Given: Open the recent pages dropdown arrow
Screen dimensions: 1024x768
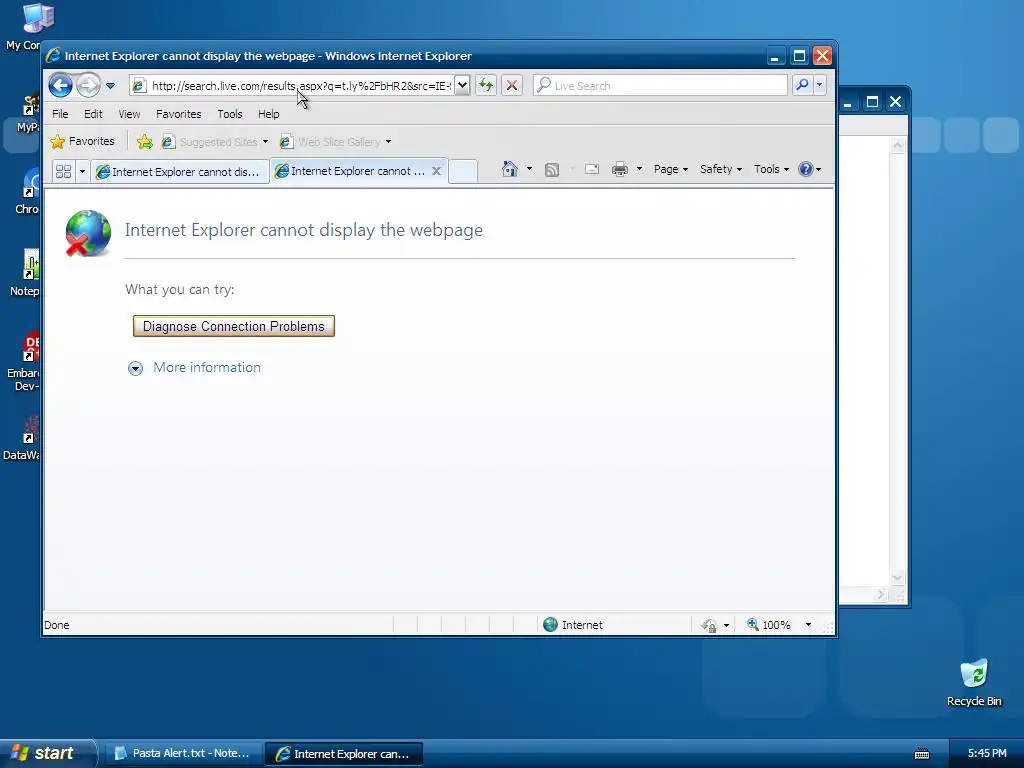Looking at the screenshot, I should pyautogui.click(x=110, y=86).
